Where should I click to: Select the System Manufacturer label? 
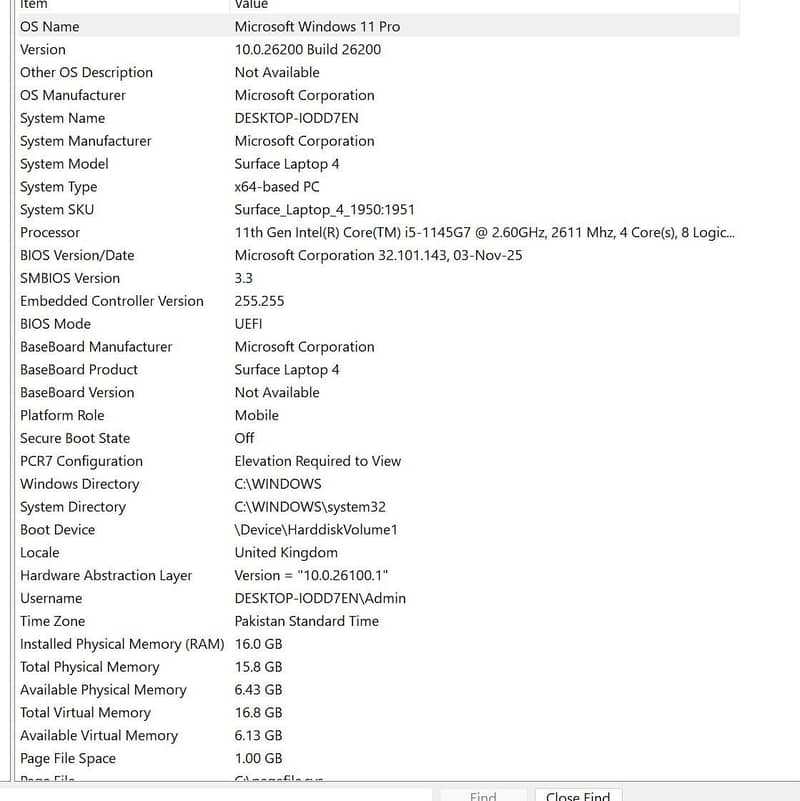[x=86, y=141]
